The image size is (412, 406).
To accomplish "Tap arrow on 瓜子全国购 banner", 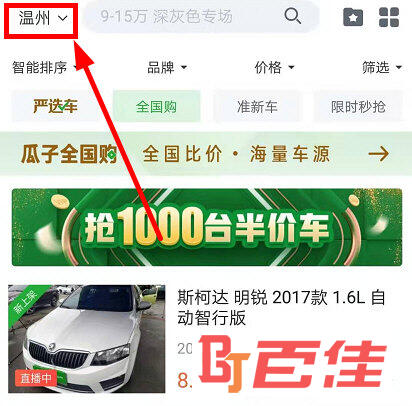I will click(379, 154).
